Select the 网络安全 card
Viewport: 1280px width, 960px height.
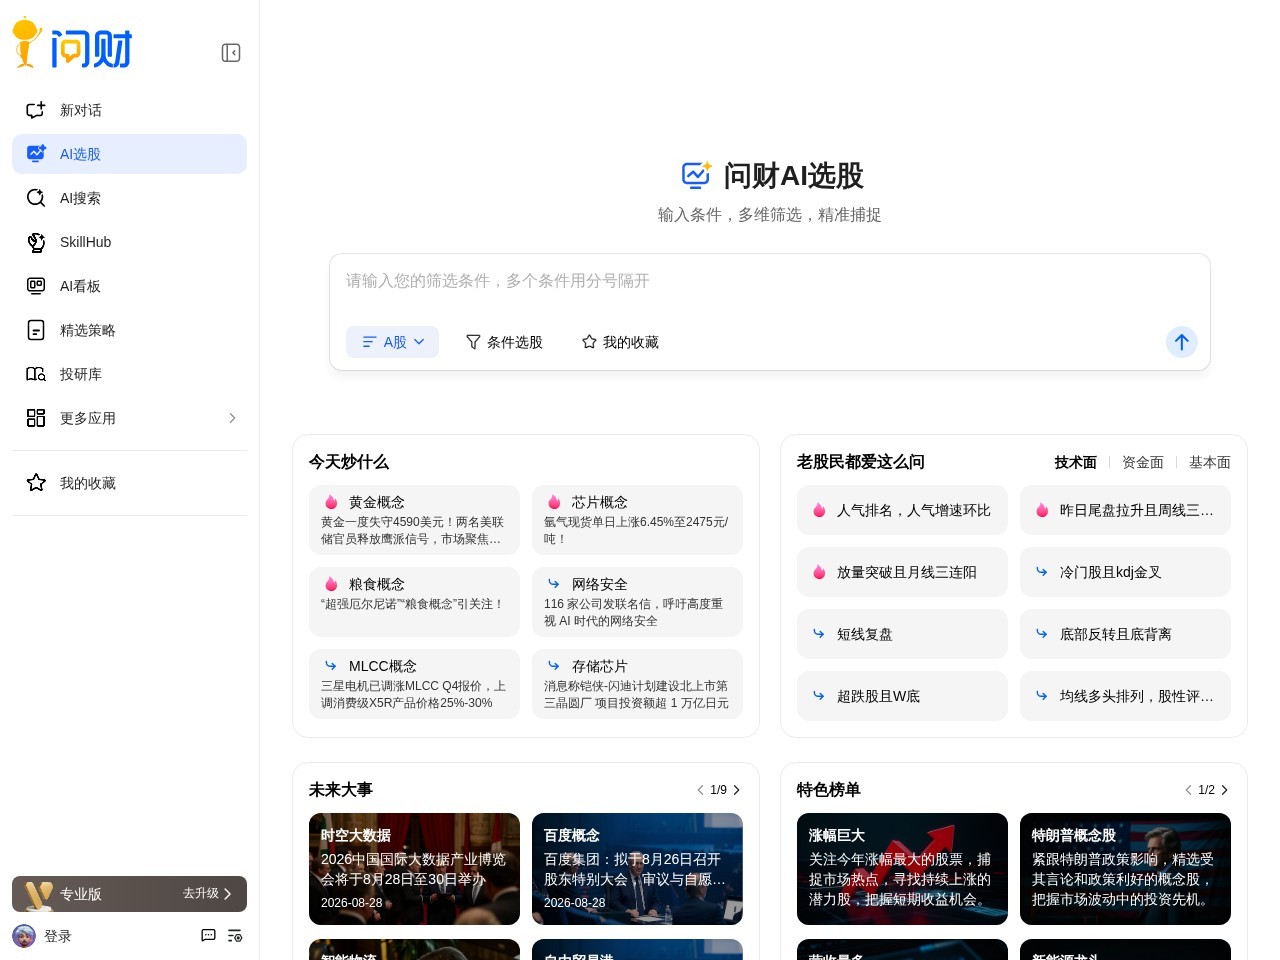[637, 602]
